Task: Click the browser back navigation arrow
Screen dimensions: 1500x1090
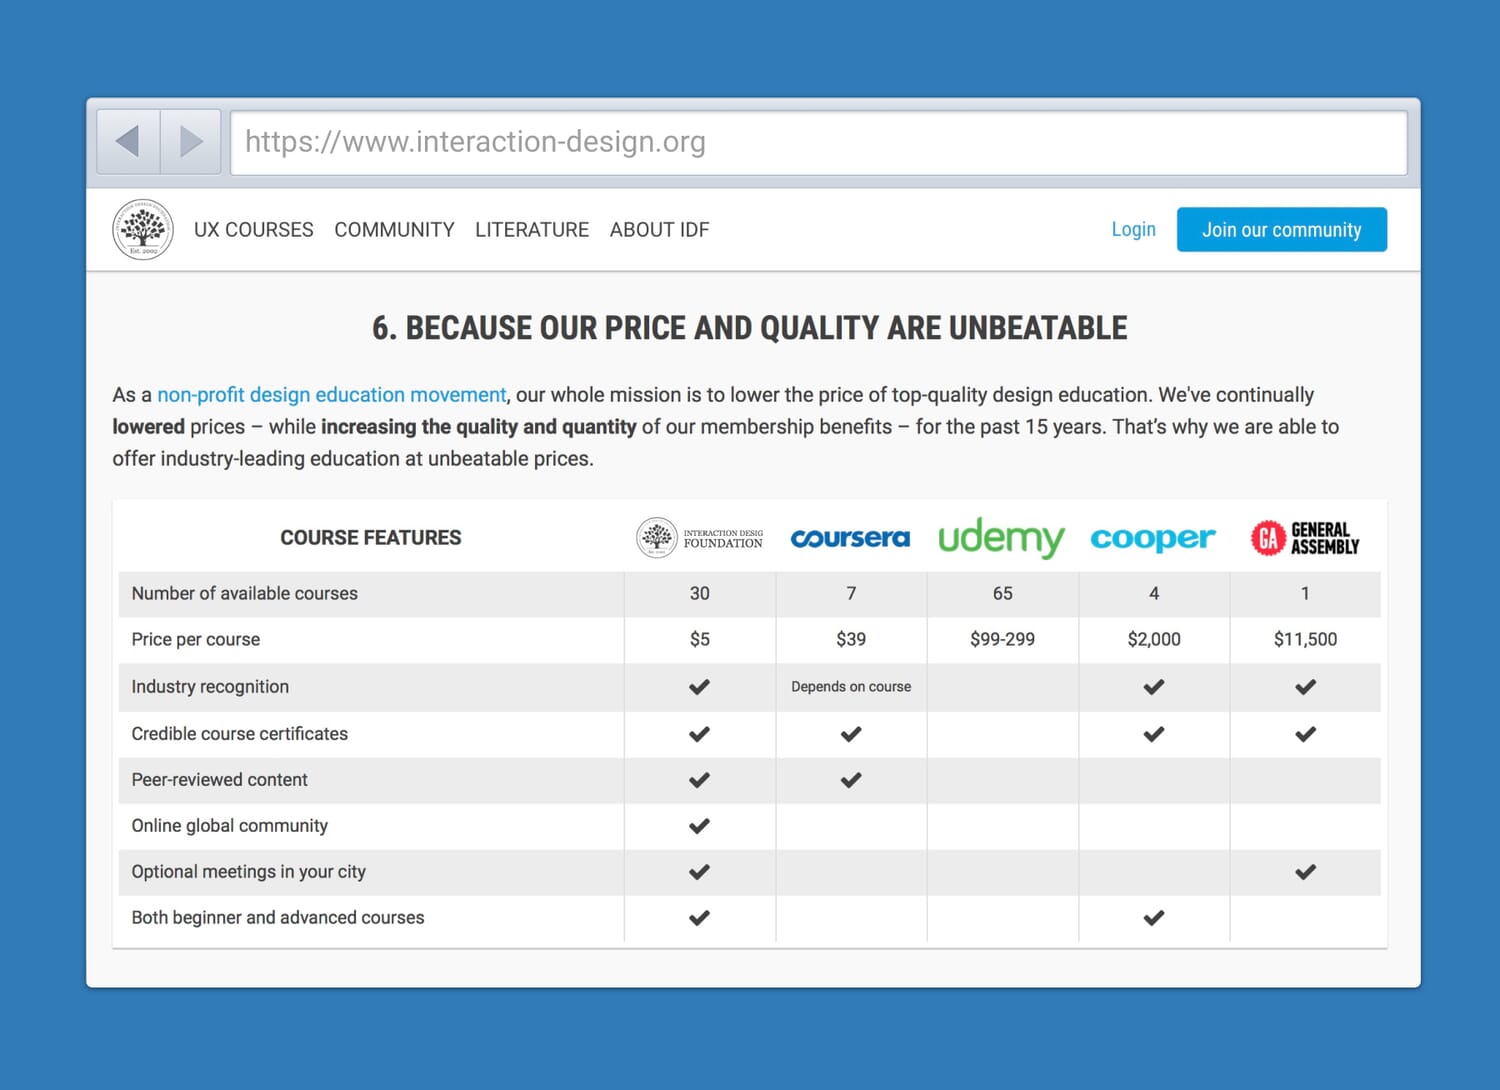Action: coord(127,141)
